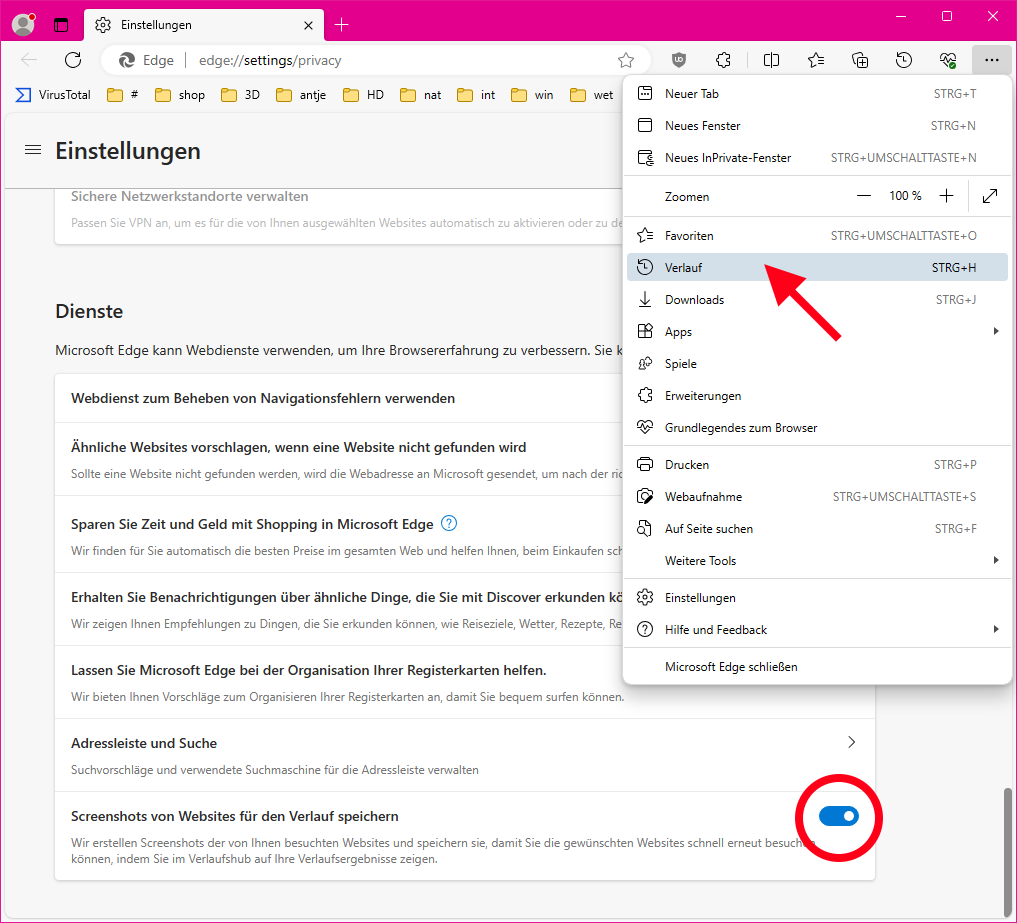The image size is (1017, 923).
Task: Click 'Erhalten Sie Benachrichtigungen' Discover setting
Action: 346,597
